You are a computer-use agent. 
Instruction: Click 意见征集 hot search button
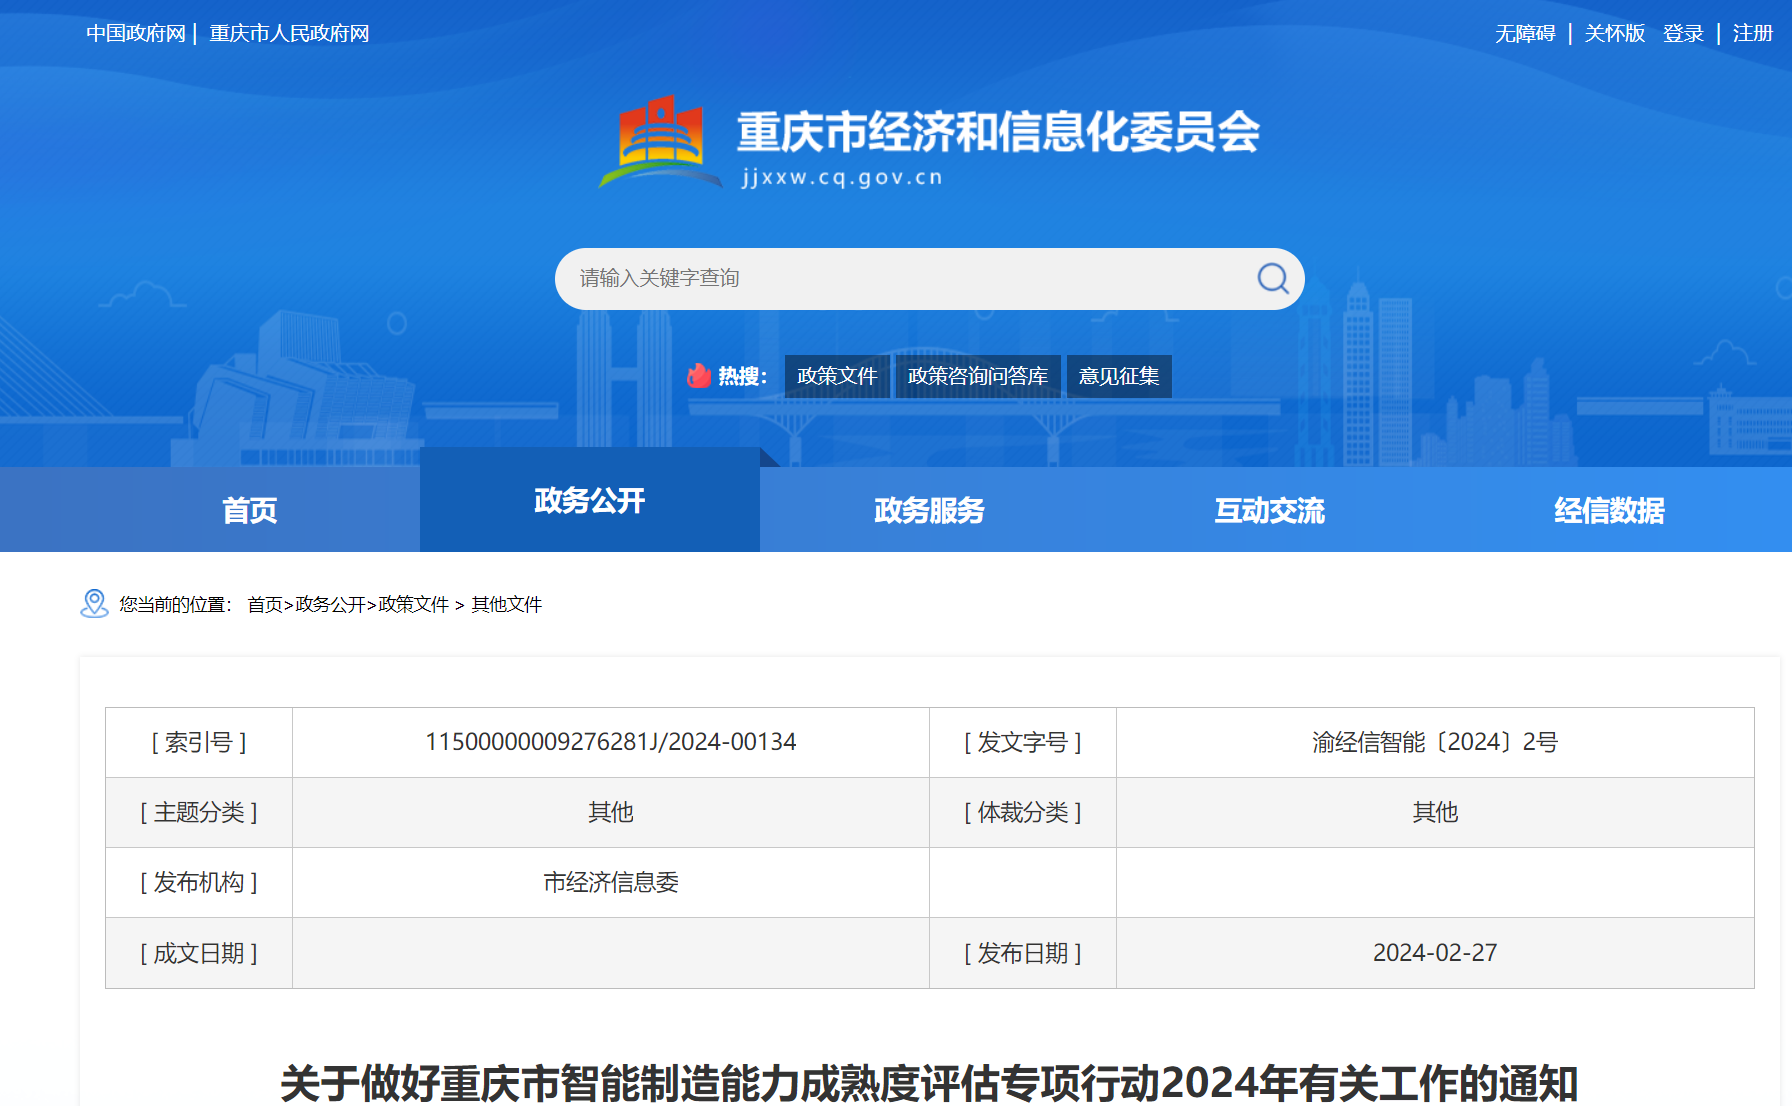(x=1118, y=376)
